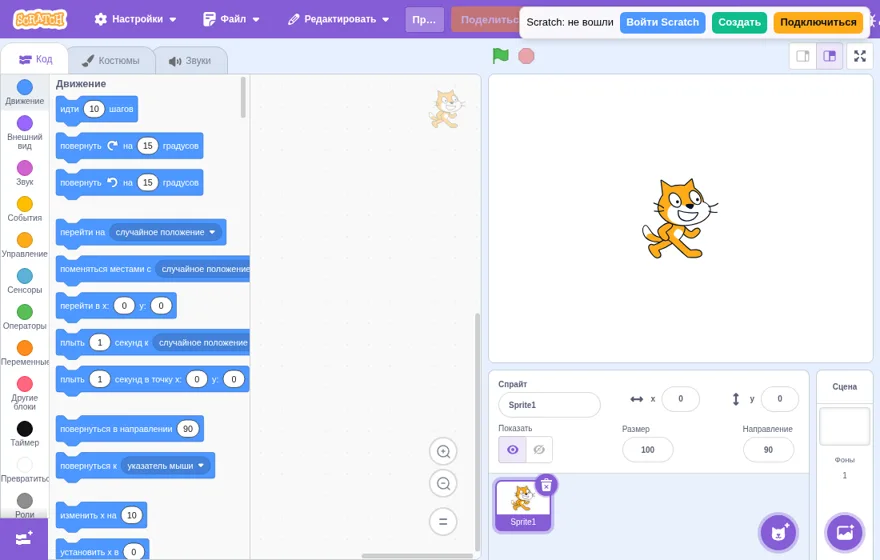Click the перейти в x: y: block
This screenshot has height=560, width=880.
pyautogui.click(x=116, y=306)
